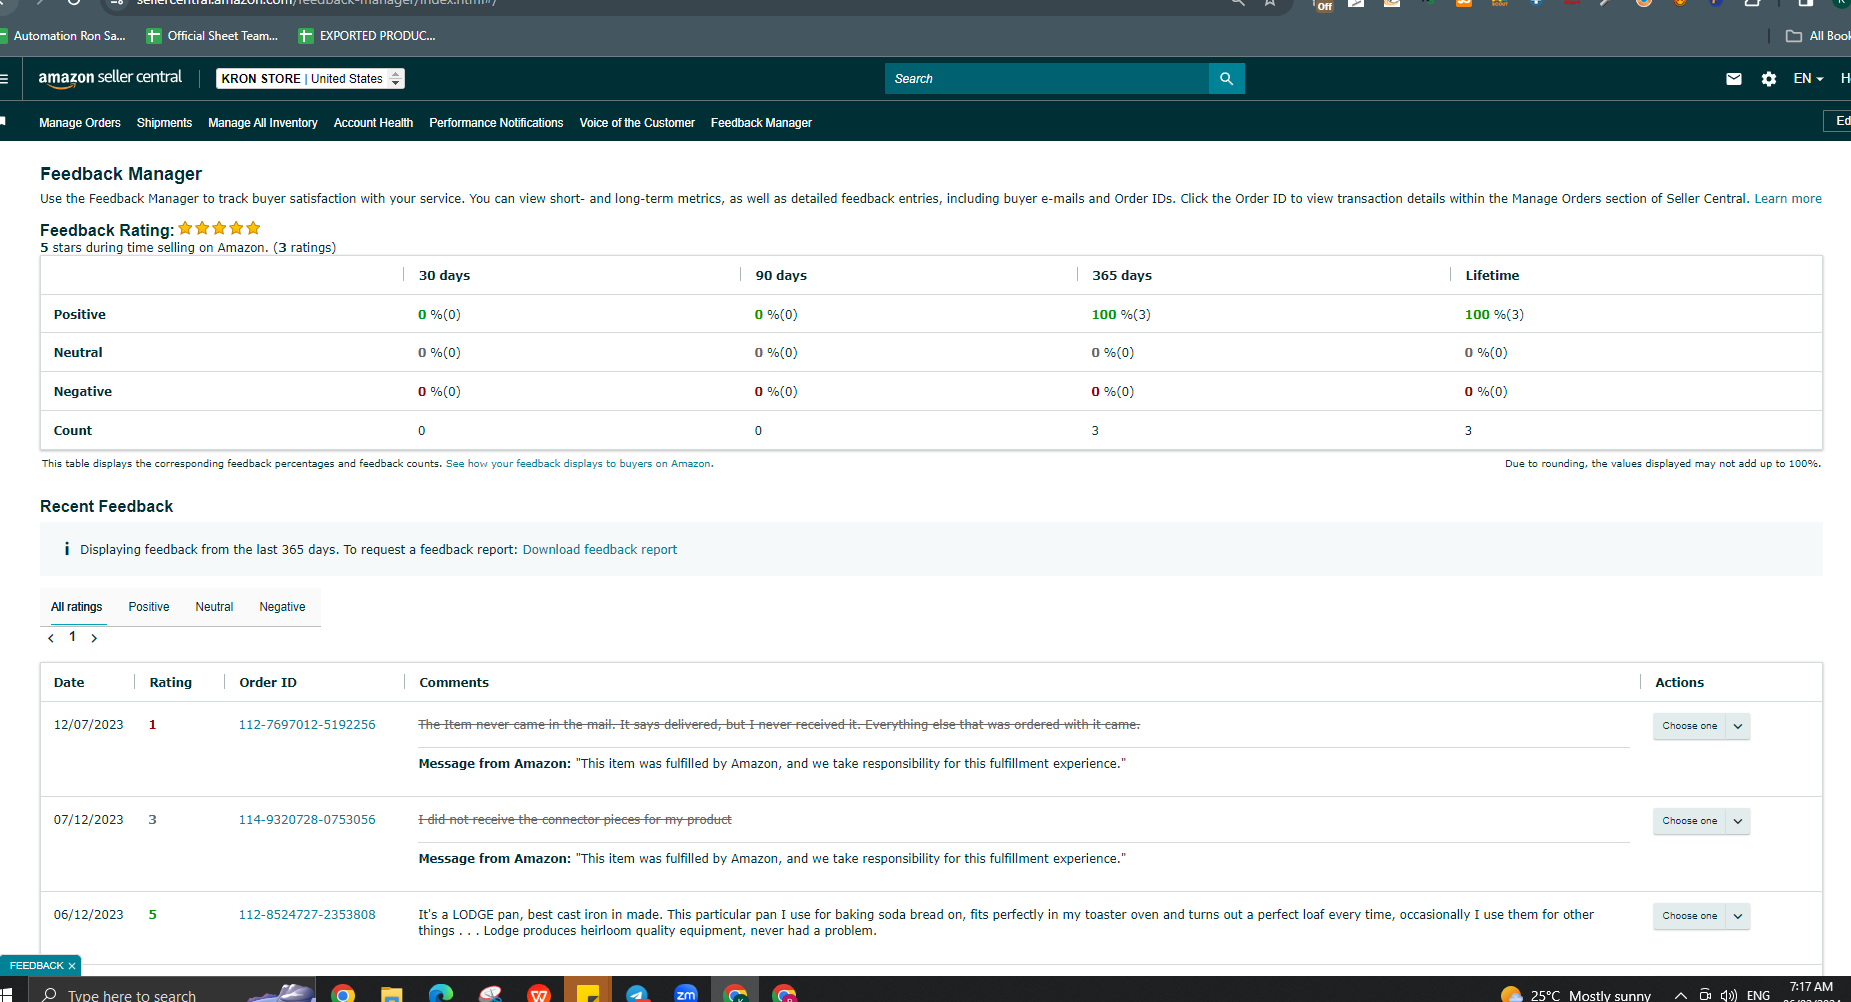Open Account Health menu
Screen dimensions: 1851x1002
[373, 123]
